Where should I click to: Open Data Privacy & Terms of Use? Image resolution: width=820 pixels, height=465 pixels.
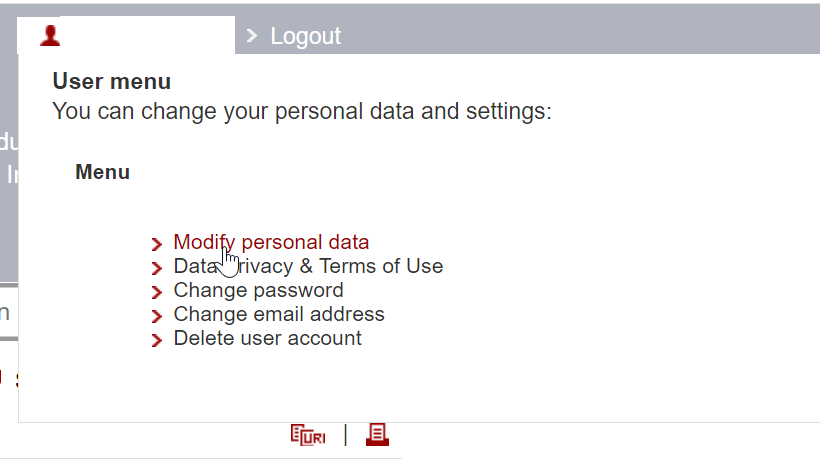tap(308, 266)
